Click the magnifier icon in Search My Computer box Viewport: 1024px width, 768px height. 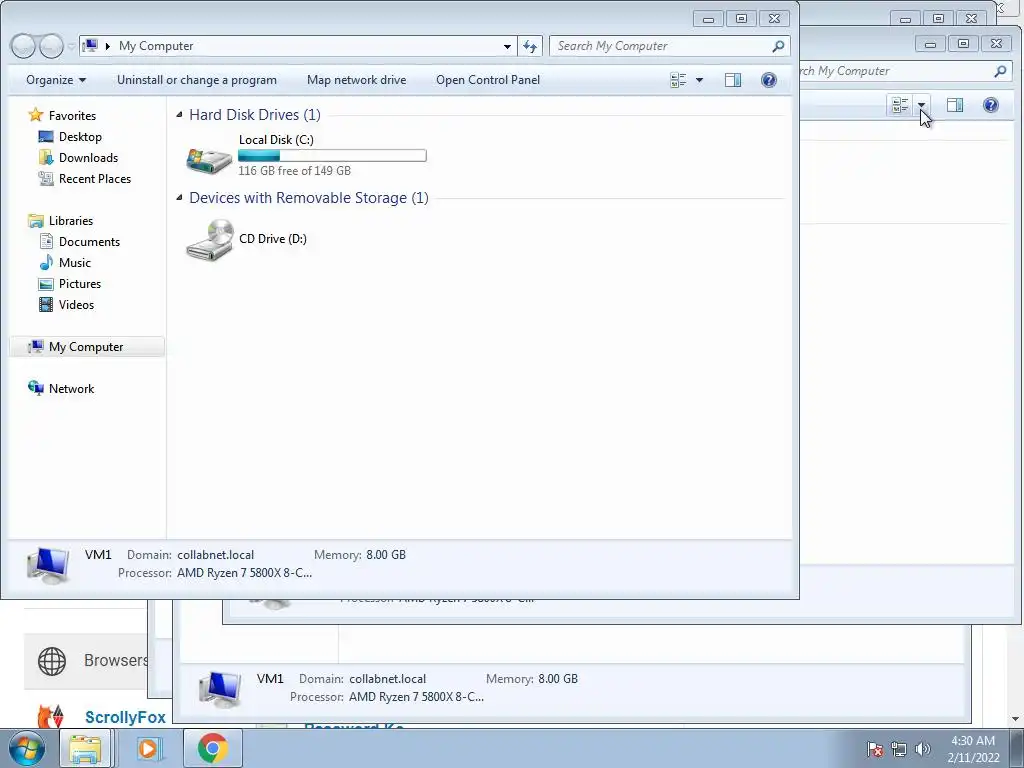(778, 46)
